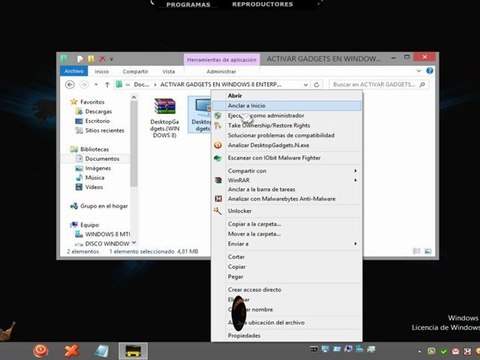Screen dimensions: 480x360
Task: Open recent locations dropdown next to arrows
Action: [x=96, y=85]
